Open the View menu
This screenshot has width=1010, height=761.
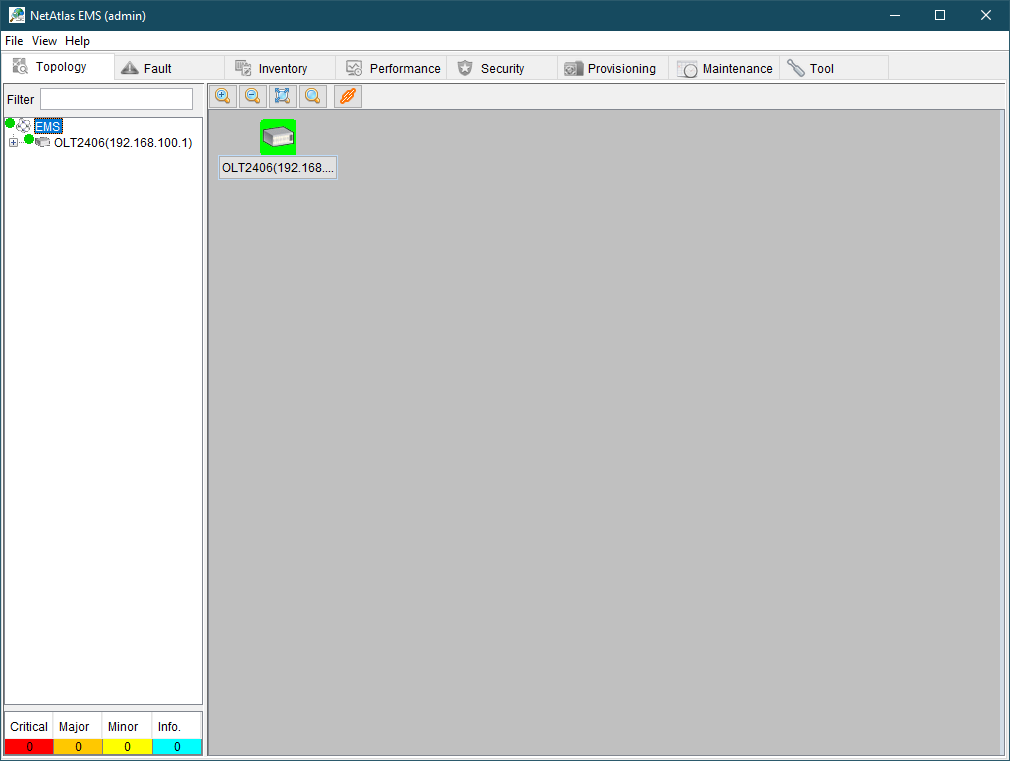click(x=44, y=41)
